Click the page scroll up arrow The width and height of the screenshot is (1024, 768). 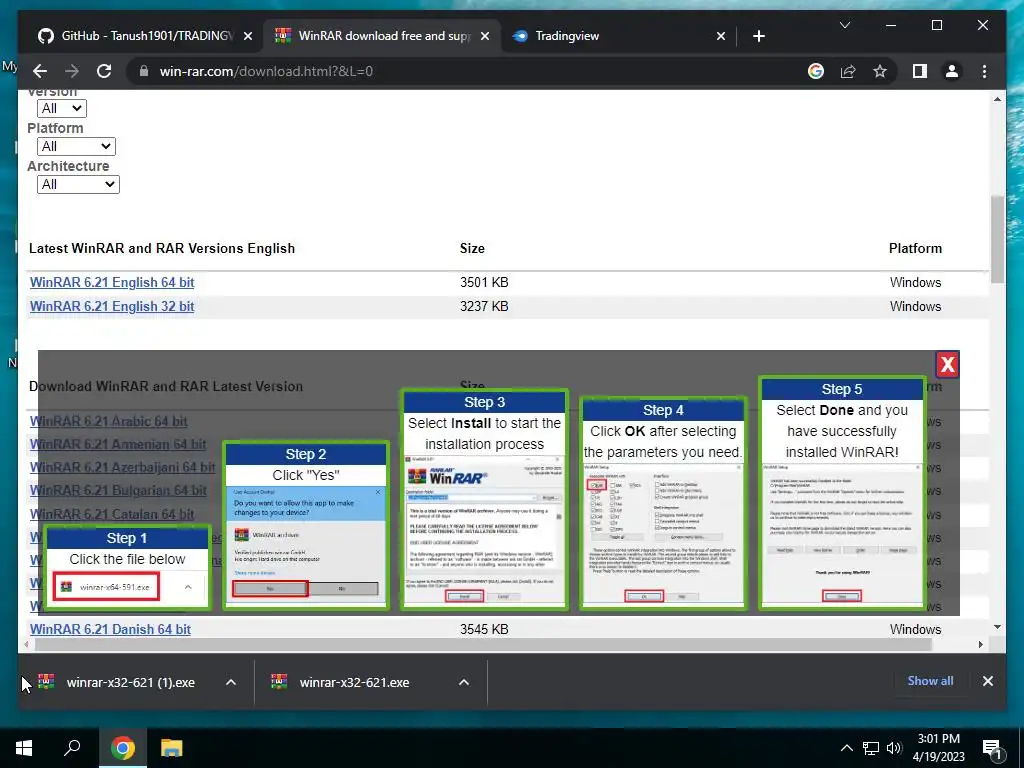[997, 99]
